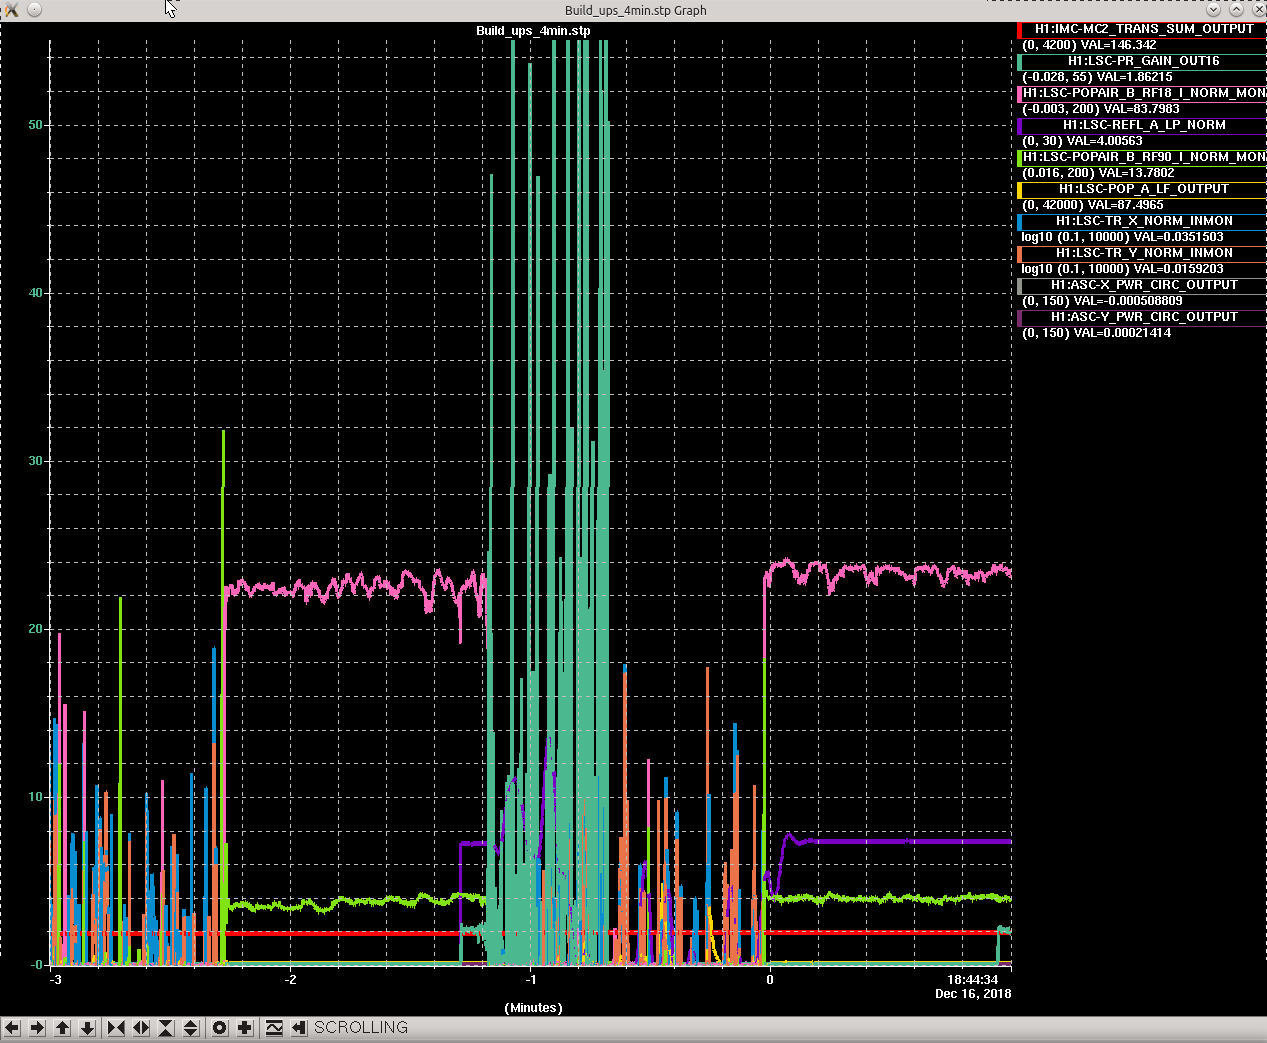Viewport: 1267px width, 1043px height.
Task: Pan the graph down with the down arrow
Action: click(x=87, y=1028)
